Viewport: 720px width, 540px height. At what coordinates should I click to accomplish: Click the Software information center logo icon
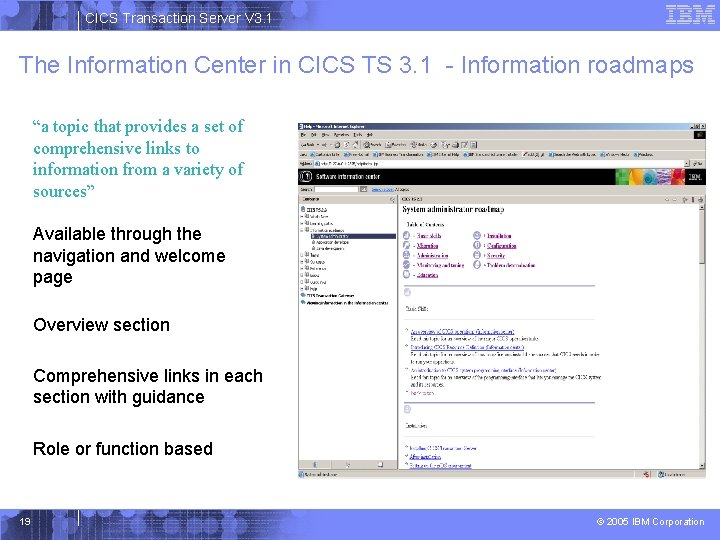click(306, 176)
